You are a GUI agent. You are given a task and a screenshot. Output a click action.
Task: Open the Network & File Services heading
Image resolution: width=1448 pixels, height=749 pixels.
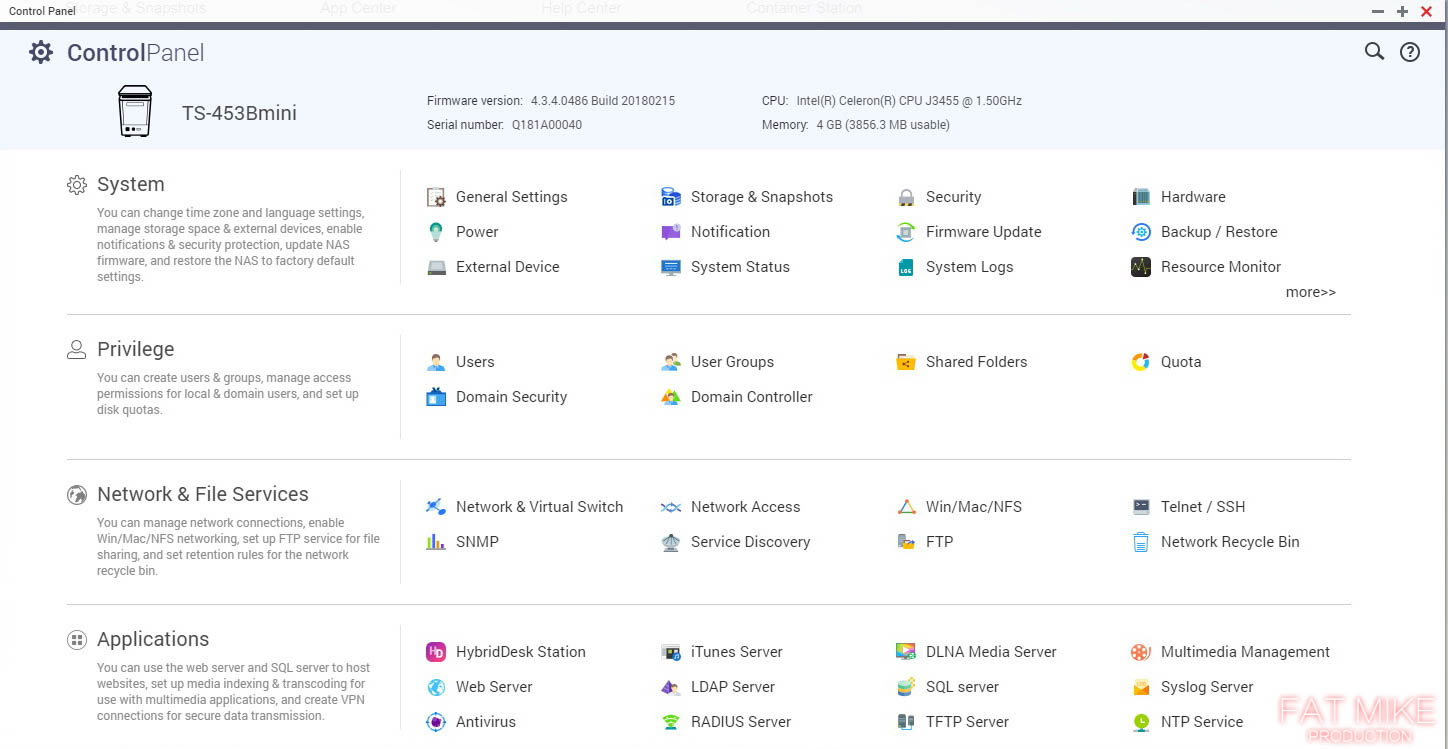tap(203, 494)
